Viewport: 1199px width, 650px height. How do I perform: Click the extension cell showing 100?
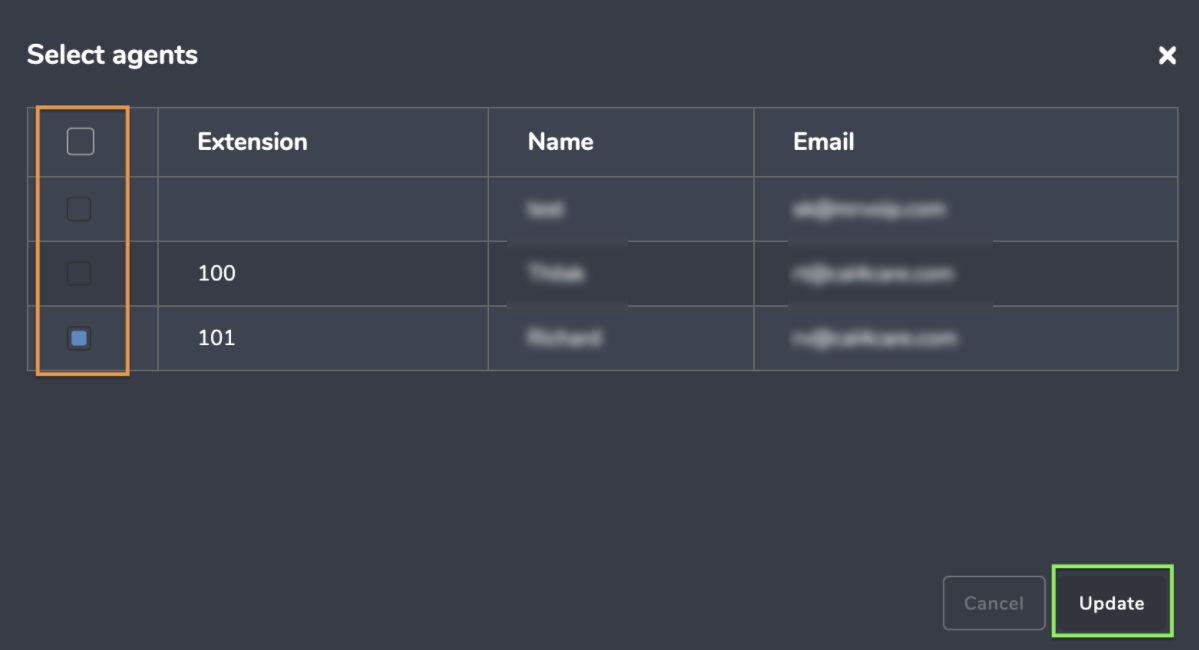pos(323,274)
